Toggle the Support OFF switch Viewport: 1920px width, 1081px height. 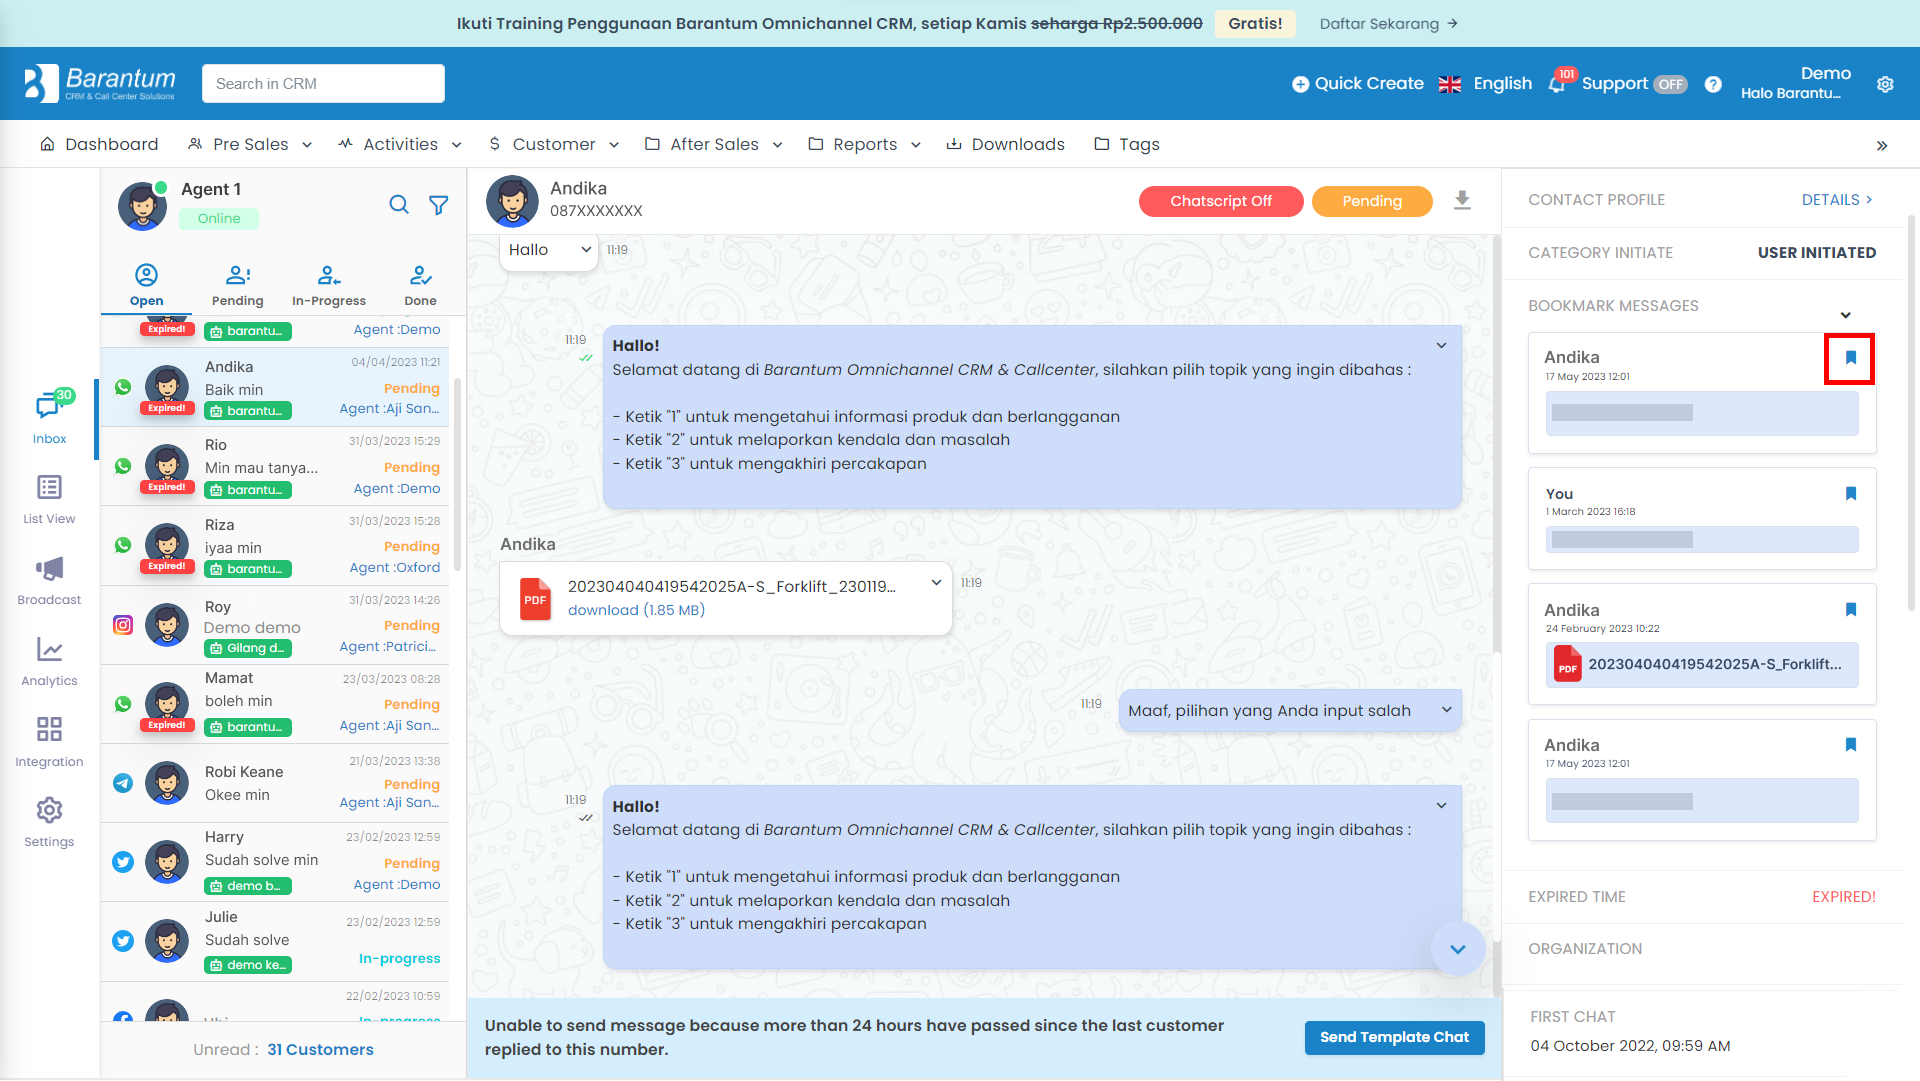1670,84
